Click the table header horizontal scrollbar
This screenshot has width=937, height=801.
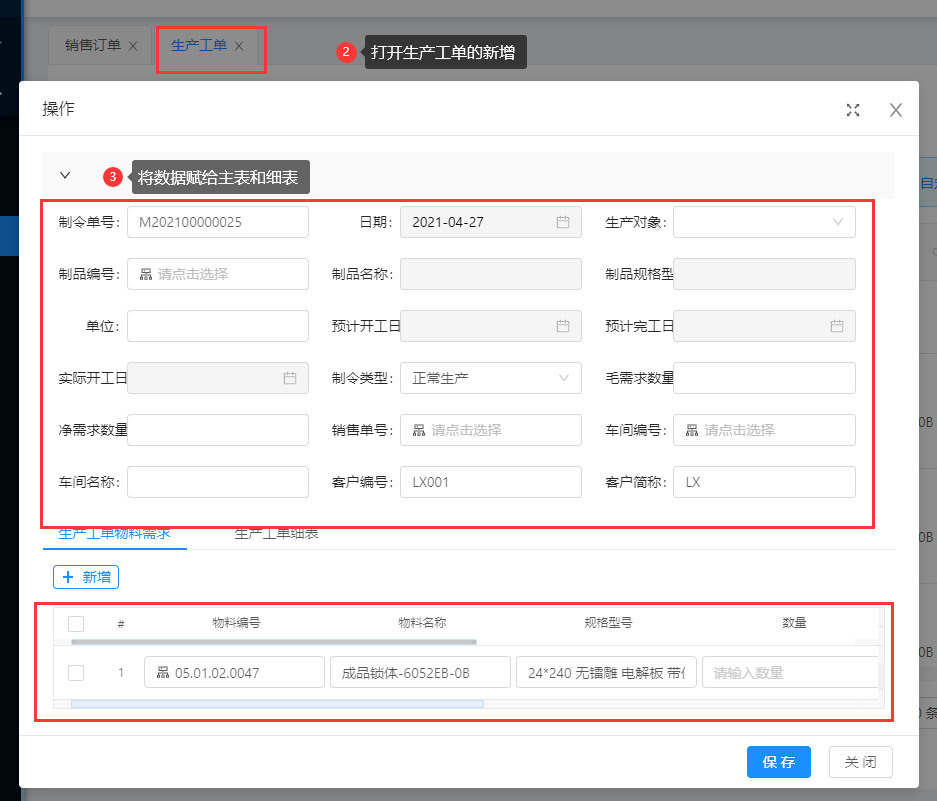coord(274,642)
